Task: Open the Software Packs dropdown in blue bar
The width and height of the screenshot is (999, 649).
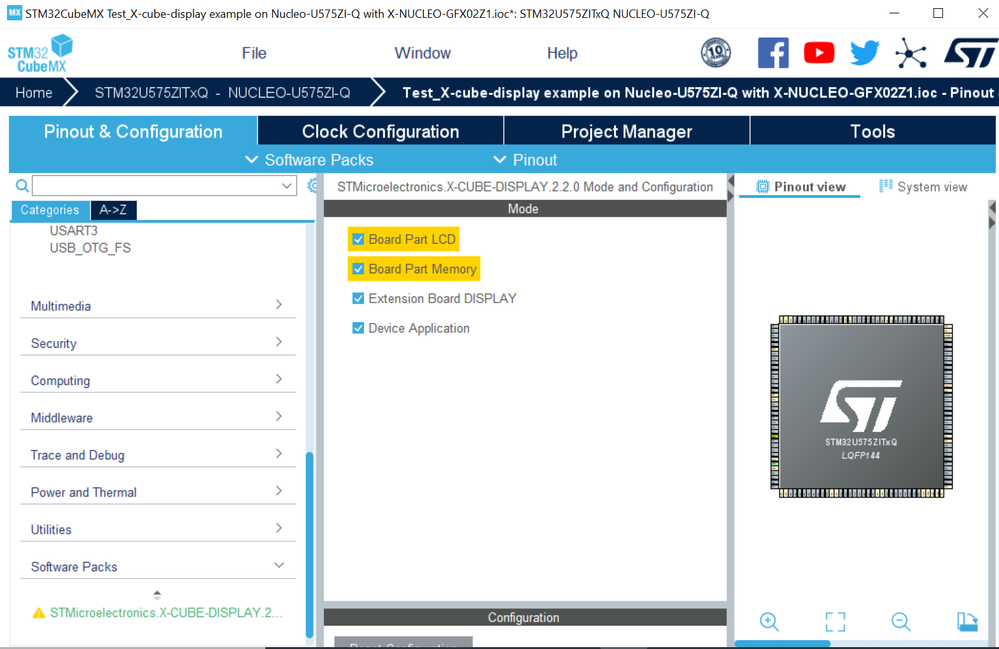Action: 310,160
